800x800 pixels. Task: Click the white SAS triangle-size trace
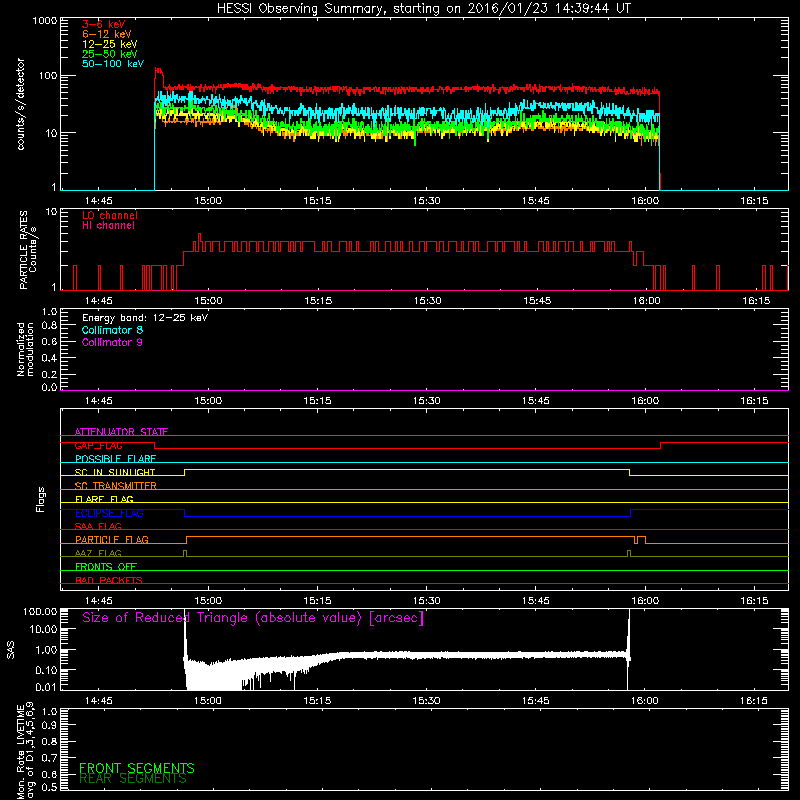[x=407, y=656]
